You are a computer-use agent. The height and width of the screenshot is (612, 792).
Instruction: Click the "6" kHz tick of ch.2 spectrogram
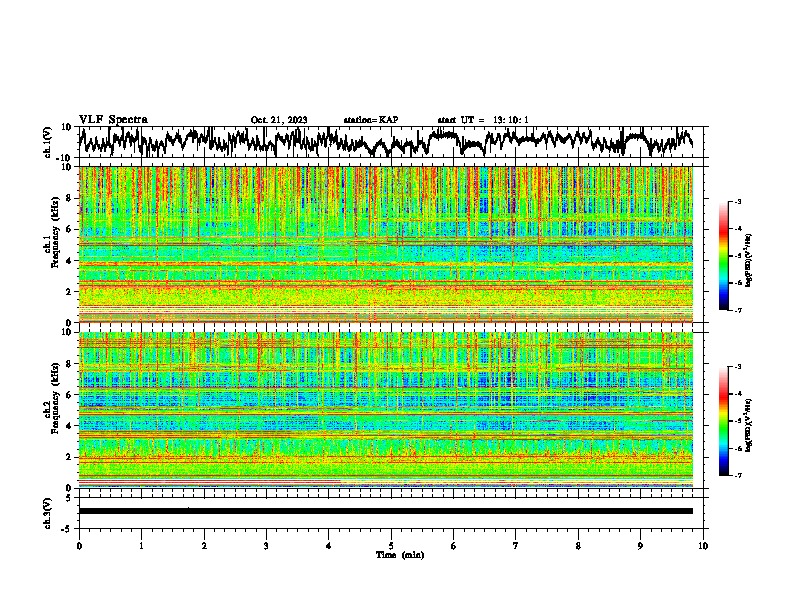[70, 395]
